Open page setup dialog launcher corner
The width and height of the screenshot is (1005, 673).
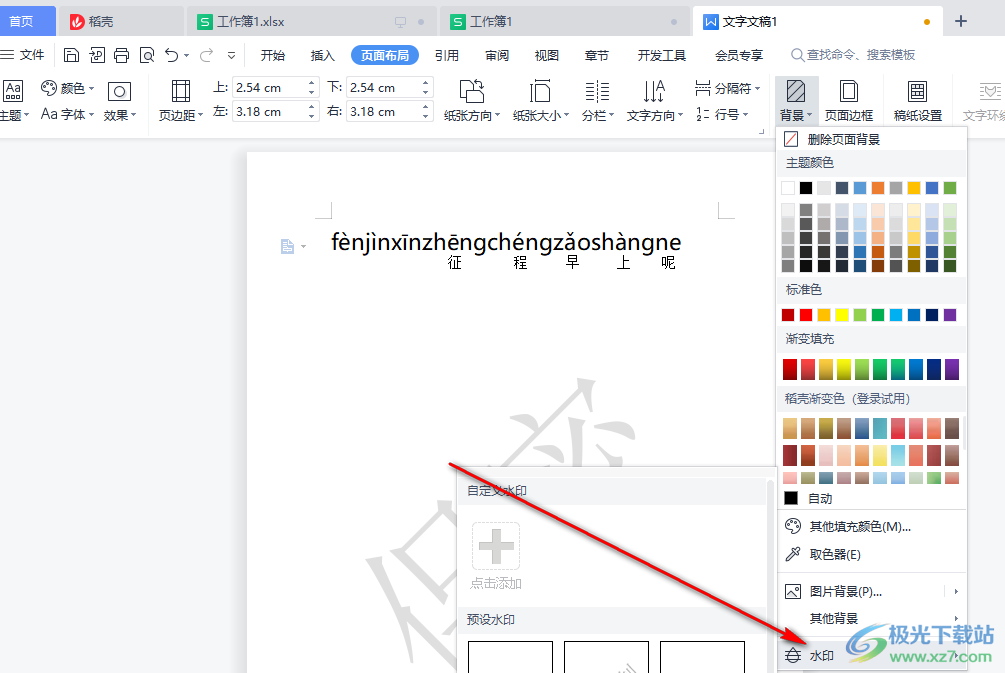click(761, 131)
